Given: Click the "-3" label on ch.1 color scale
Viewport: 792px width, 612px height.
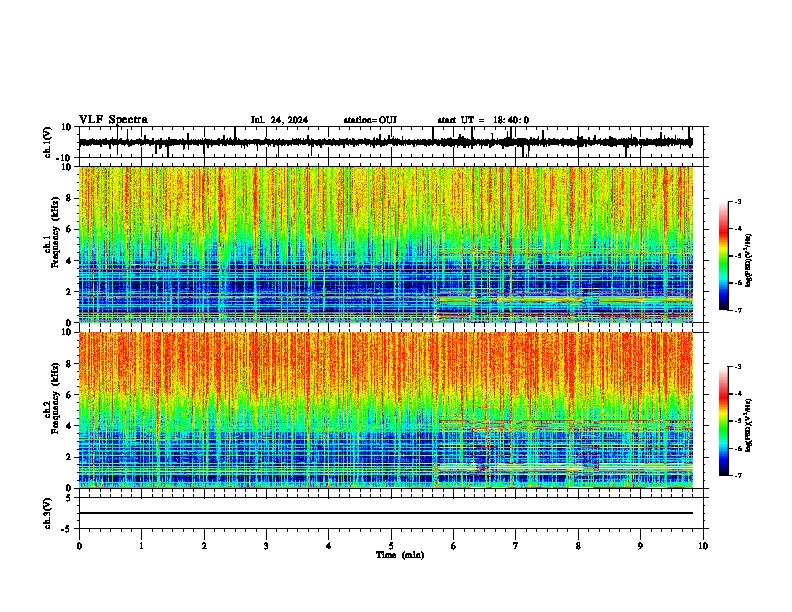Looking at the screenshot, I should tap(737, 201).
